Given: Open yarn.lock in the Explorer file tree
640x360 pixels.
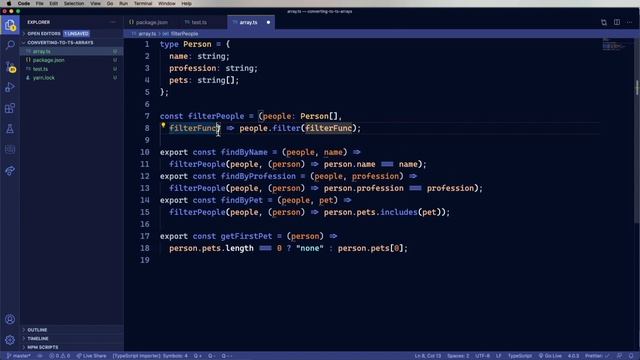Looking at the screenshot, I should pos(44,78).
